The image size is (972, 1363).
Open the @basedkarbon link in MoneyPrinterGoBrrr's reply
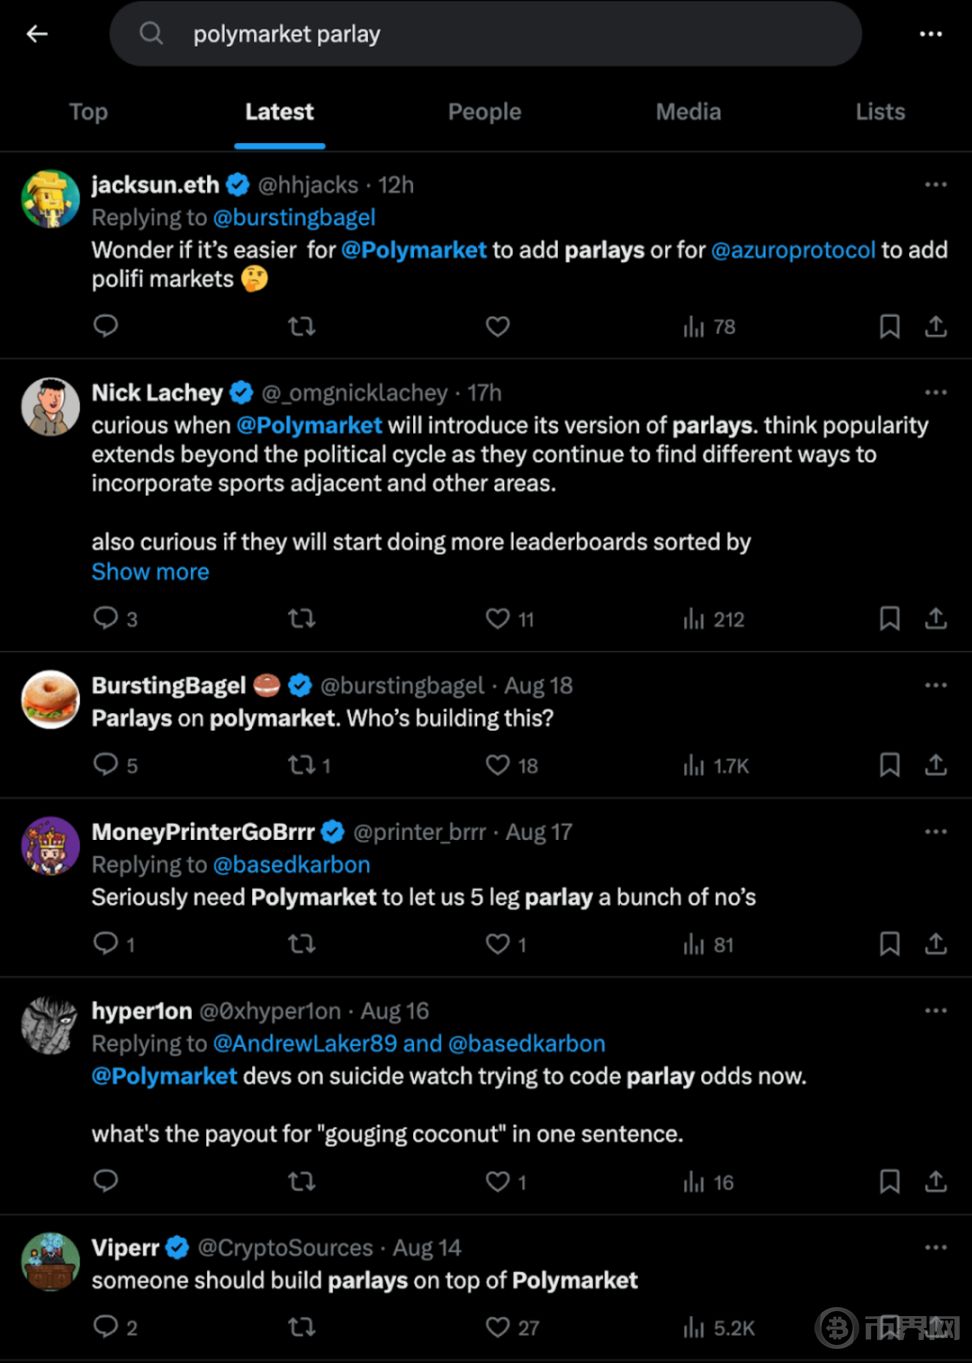click(291, 865)
